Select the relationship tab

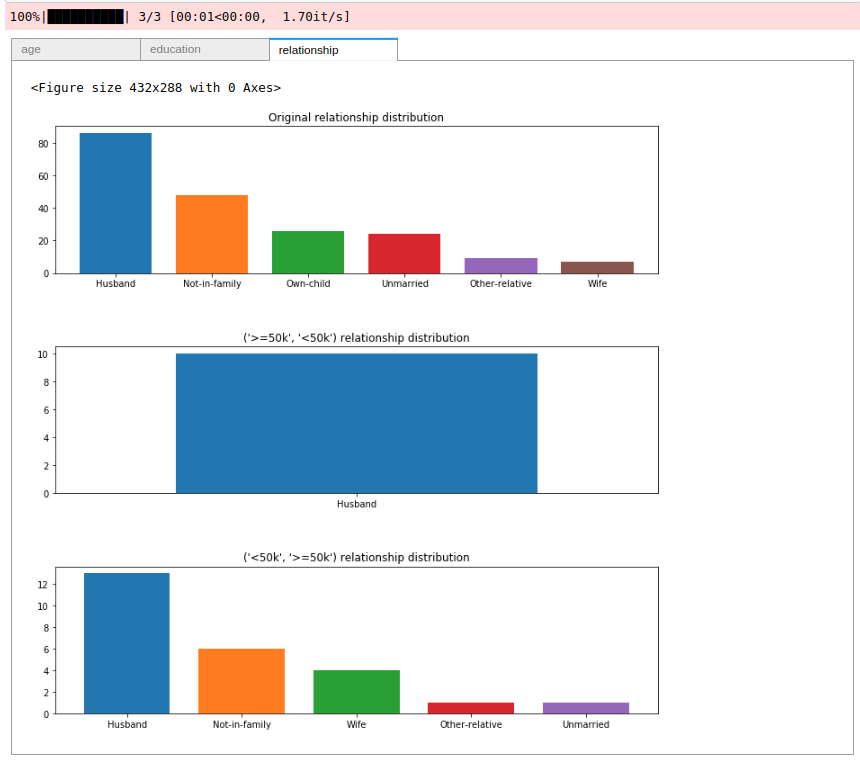click(332, 49)
